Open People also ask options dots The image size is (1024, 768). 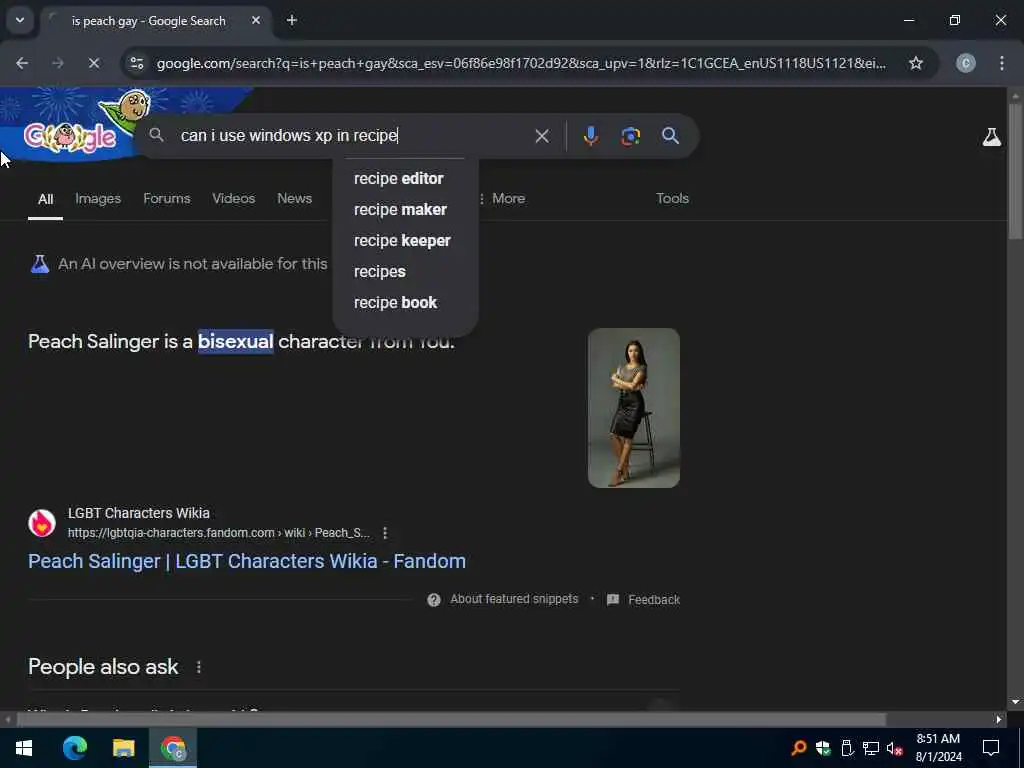click(x=199, y=667)
